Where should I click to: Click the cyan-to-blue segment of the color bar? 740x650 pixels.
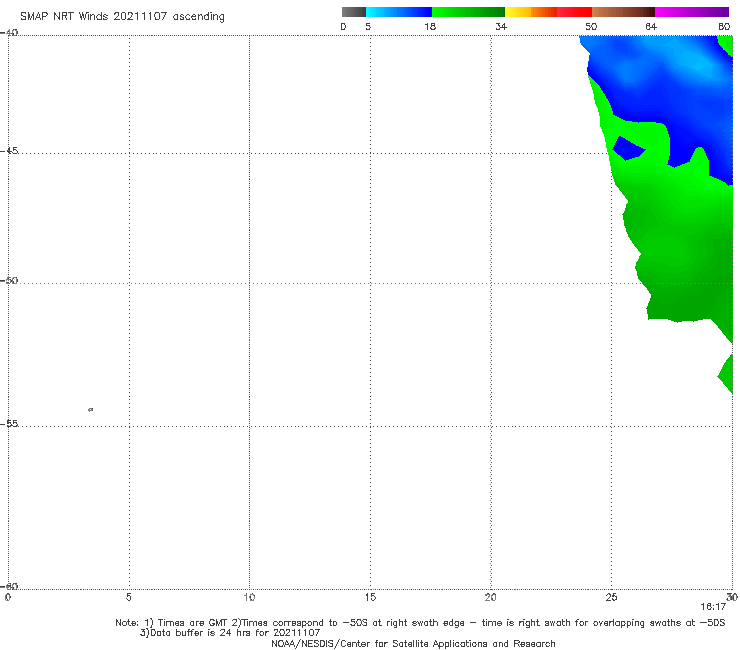coord(399,12)
